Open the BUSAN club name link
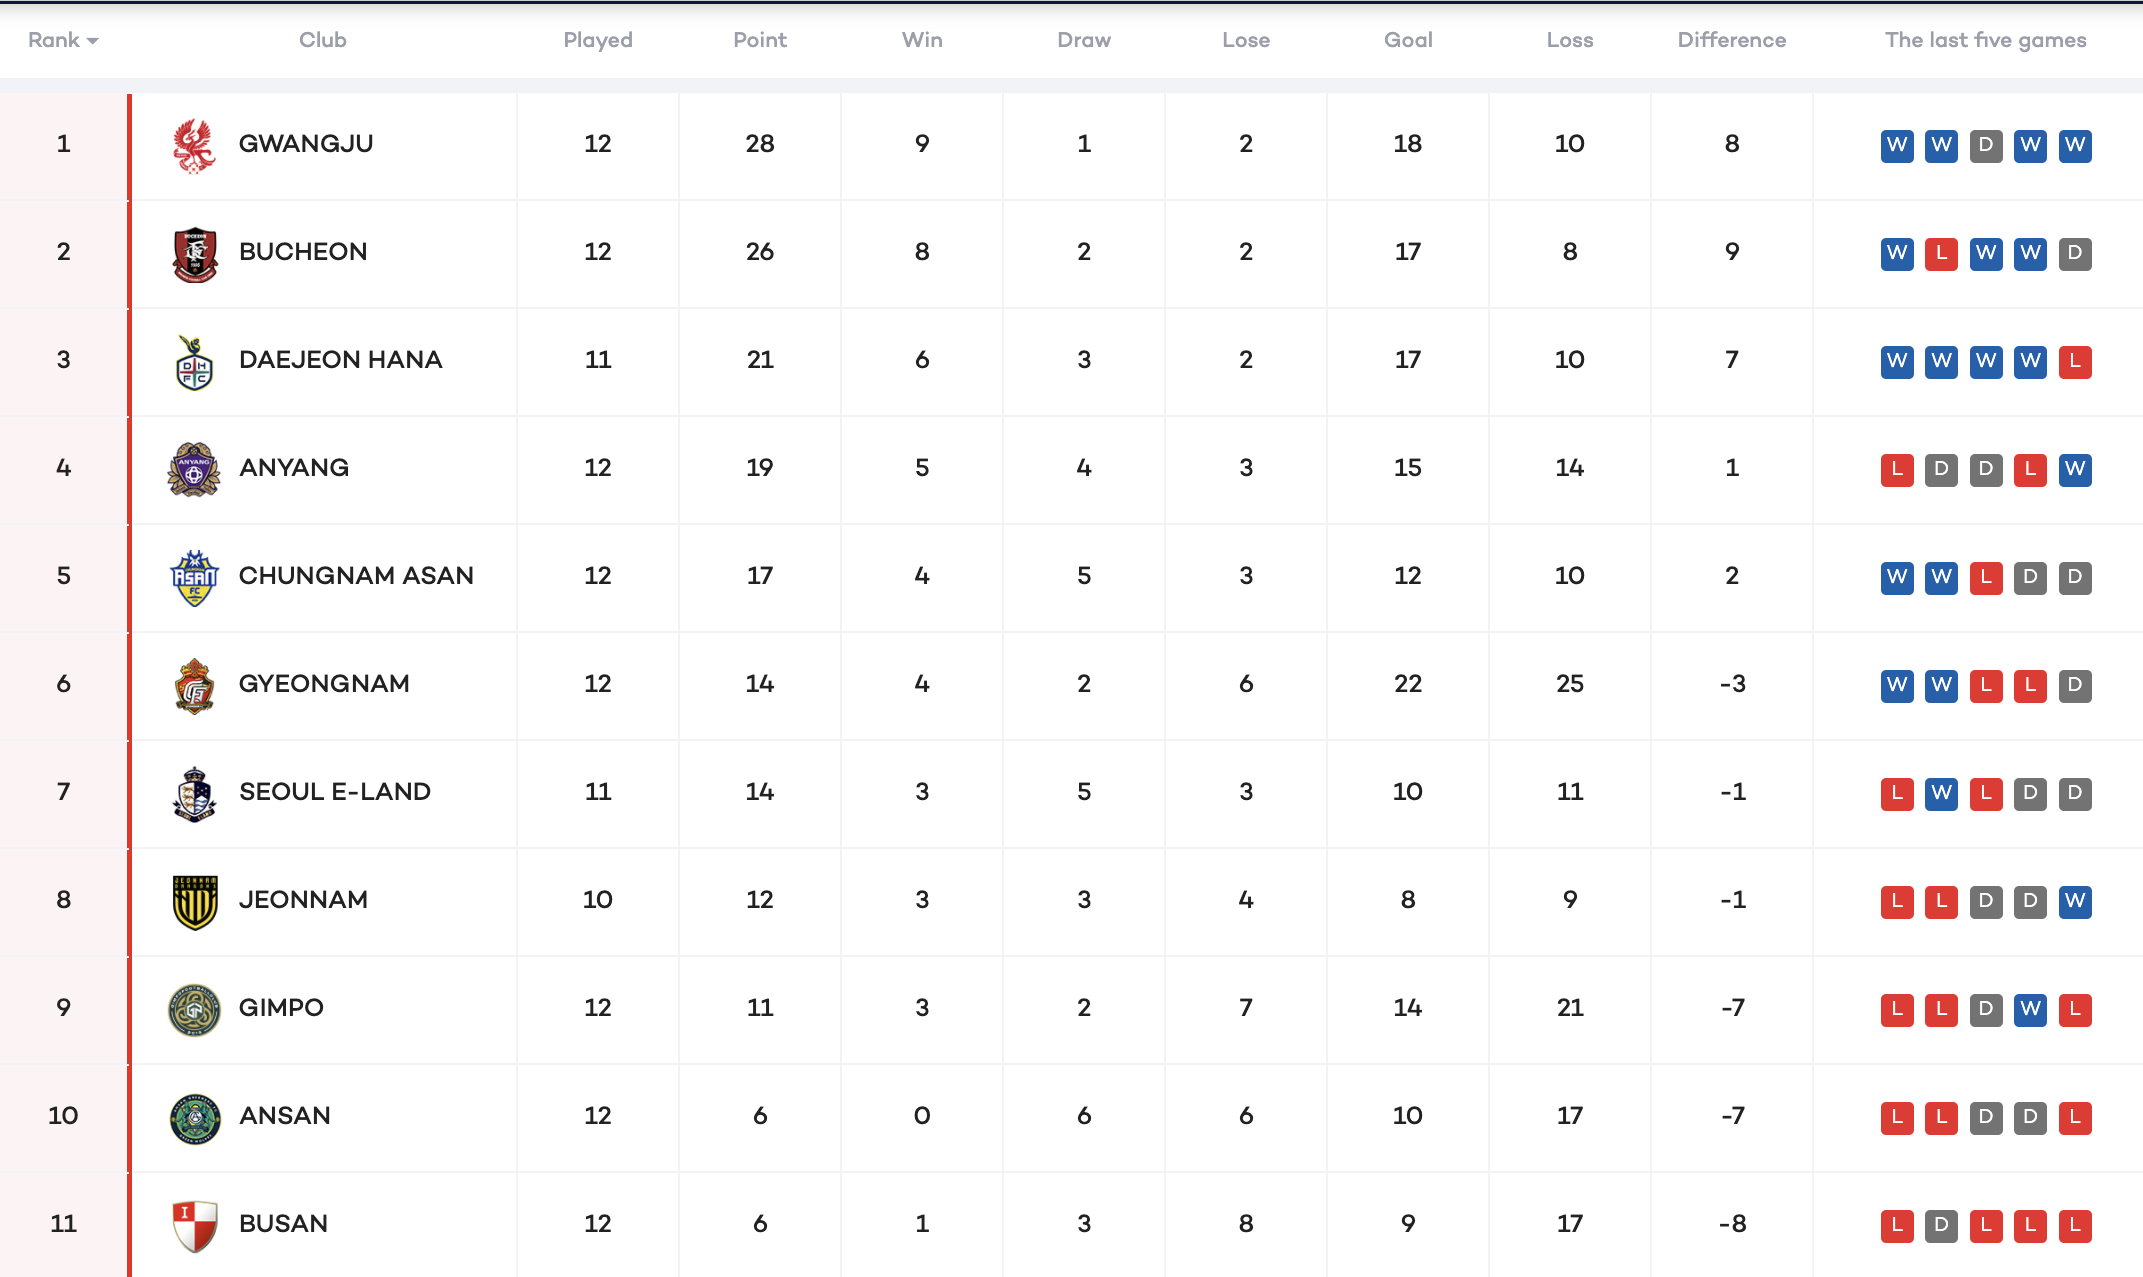 (x=283, y=1224)
